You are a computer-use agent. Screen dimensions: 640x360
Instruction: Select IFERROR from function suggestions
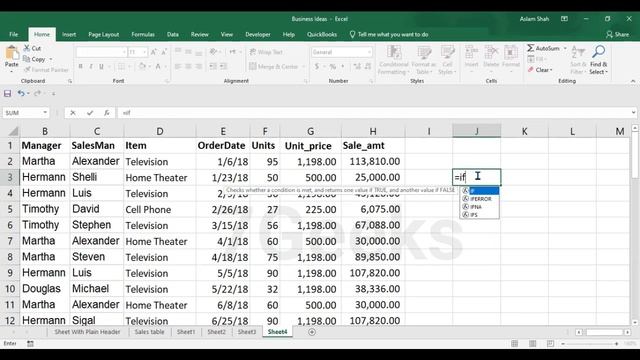(x=479, y=199)
